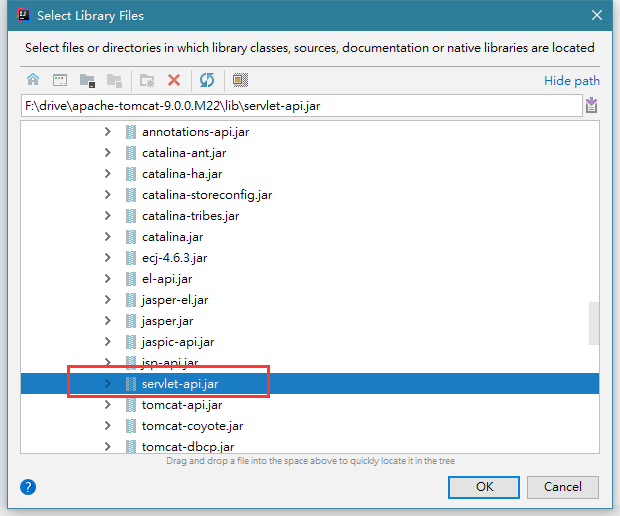The height and width of the screenshot is (516, 620).
Task: Create a new folder via toolbar icon
Action: [147, 80]
